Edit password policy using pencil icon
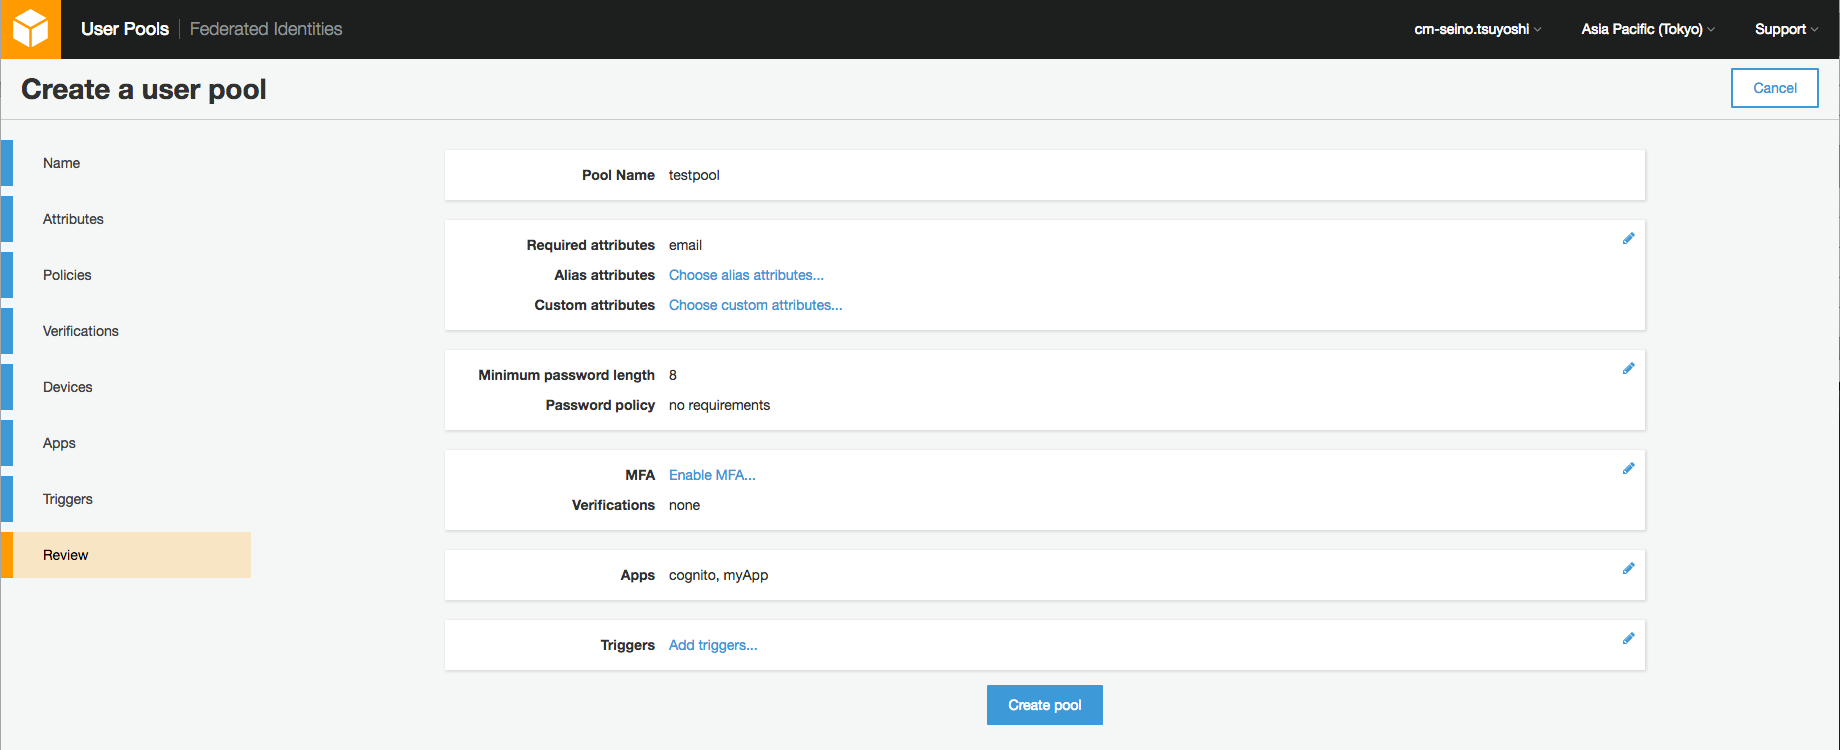 (x=1628, y=369)
